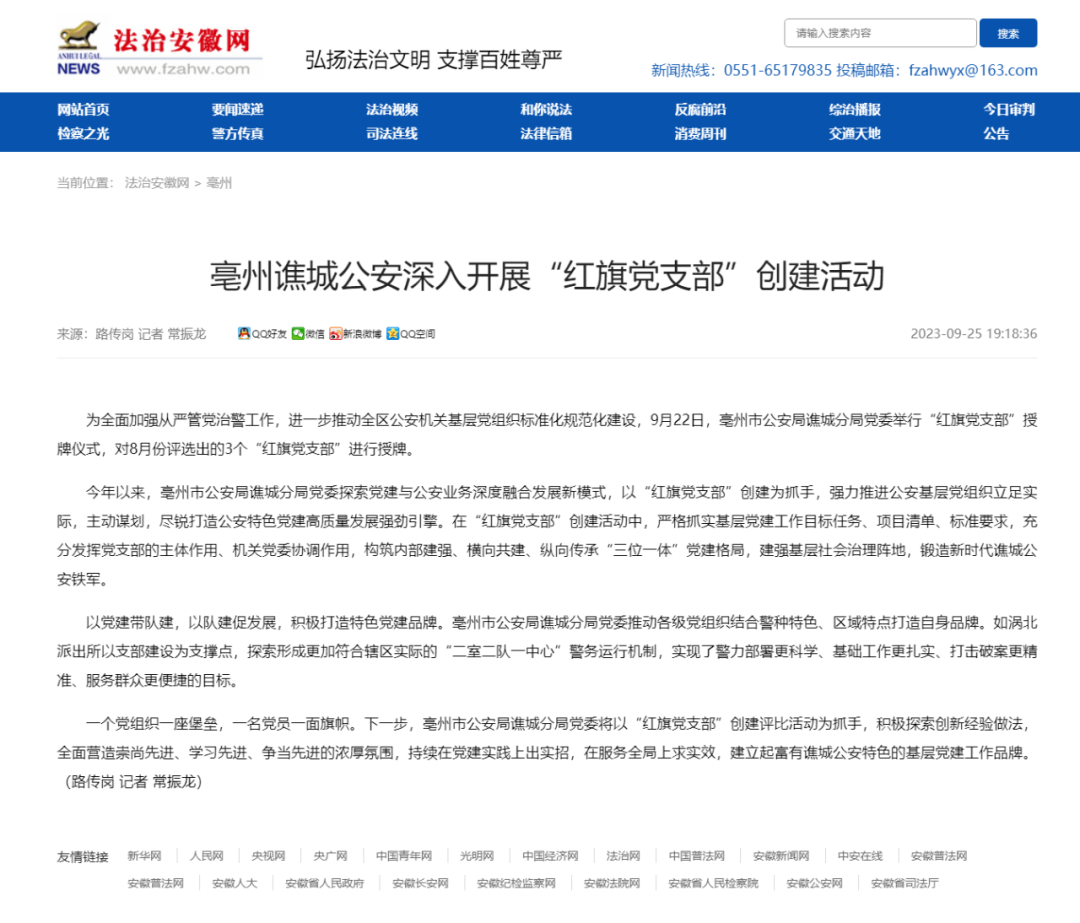Click inside the search input box
Viewport: 1080px width, 923px height.
pos(878,32)
